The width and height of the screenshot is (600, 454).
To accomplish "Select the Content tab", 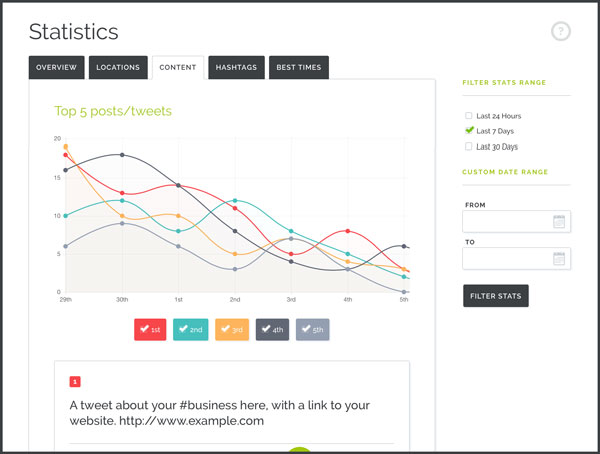I will [178, 68].
